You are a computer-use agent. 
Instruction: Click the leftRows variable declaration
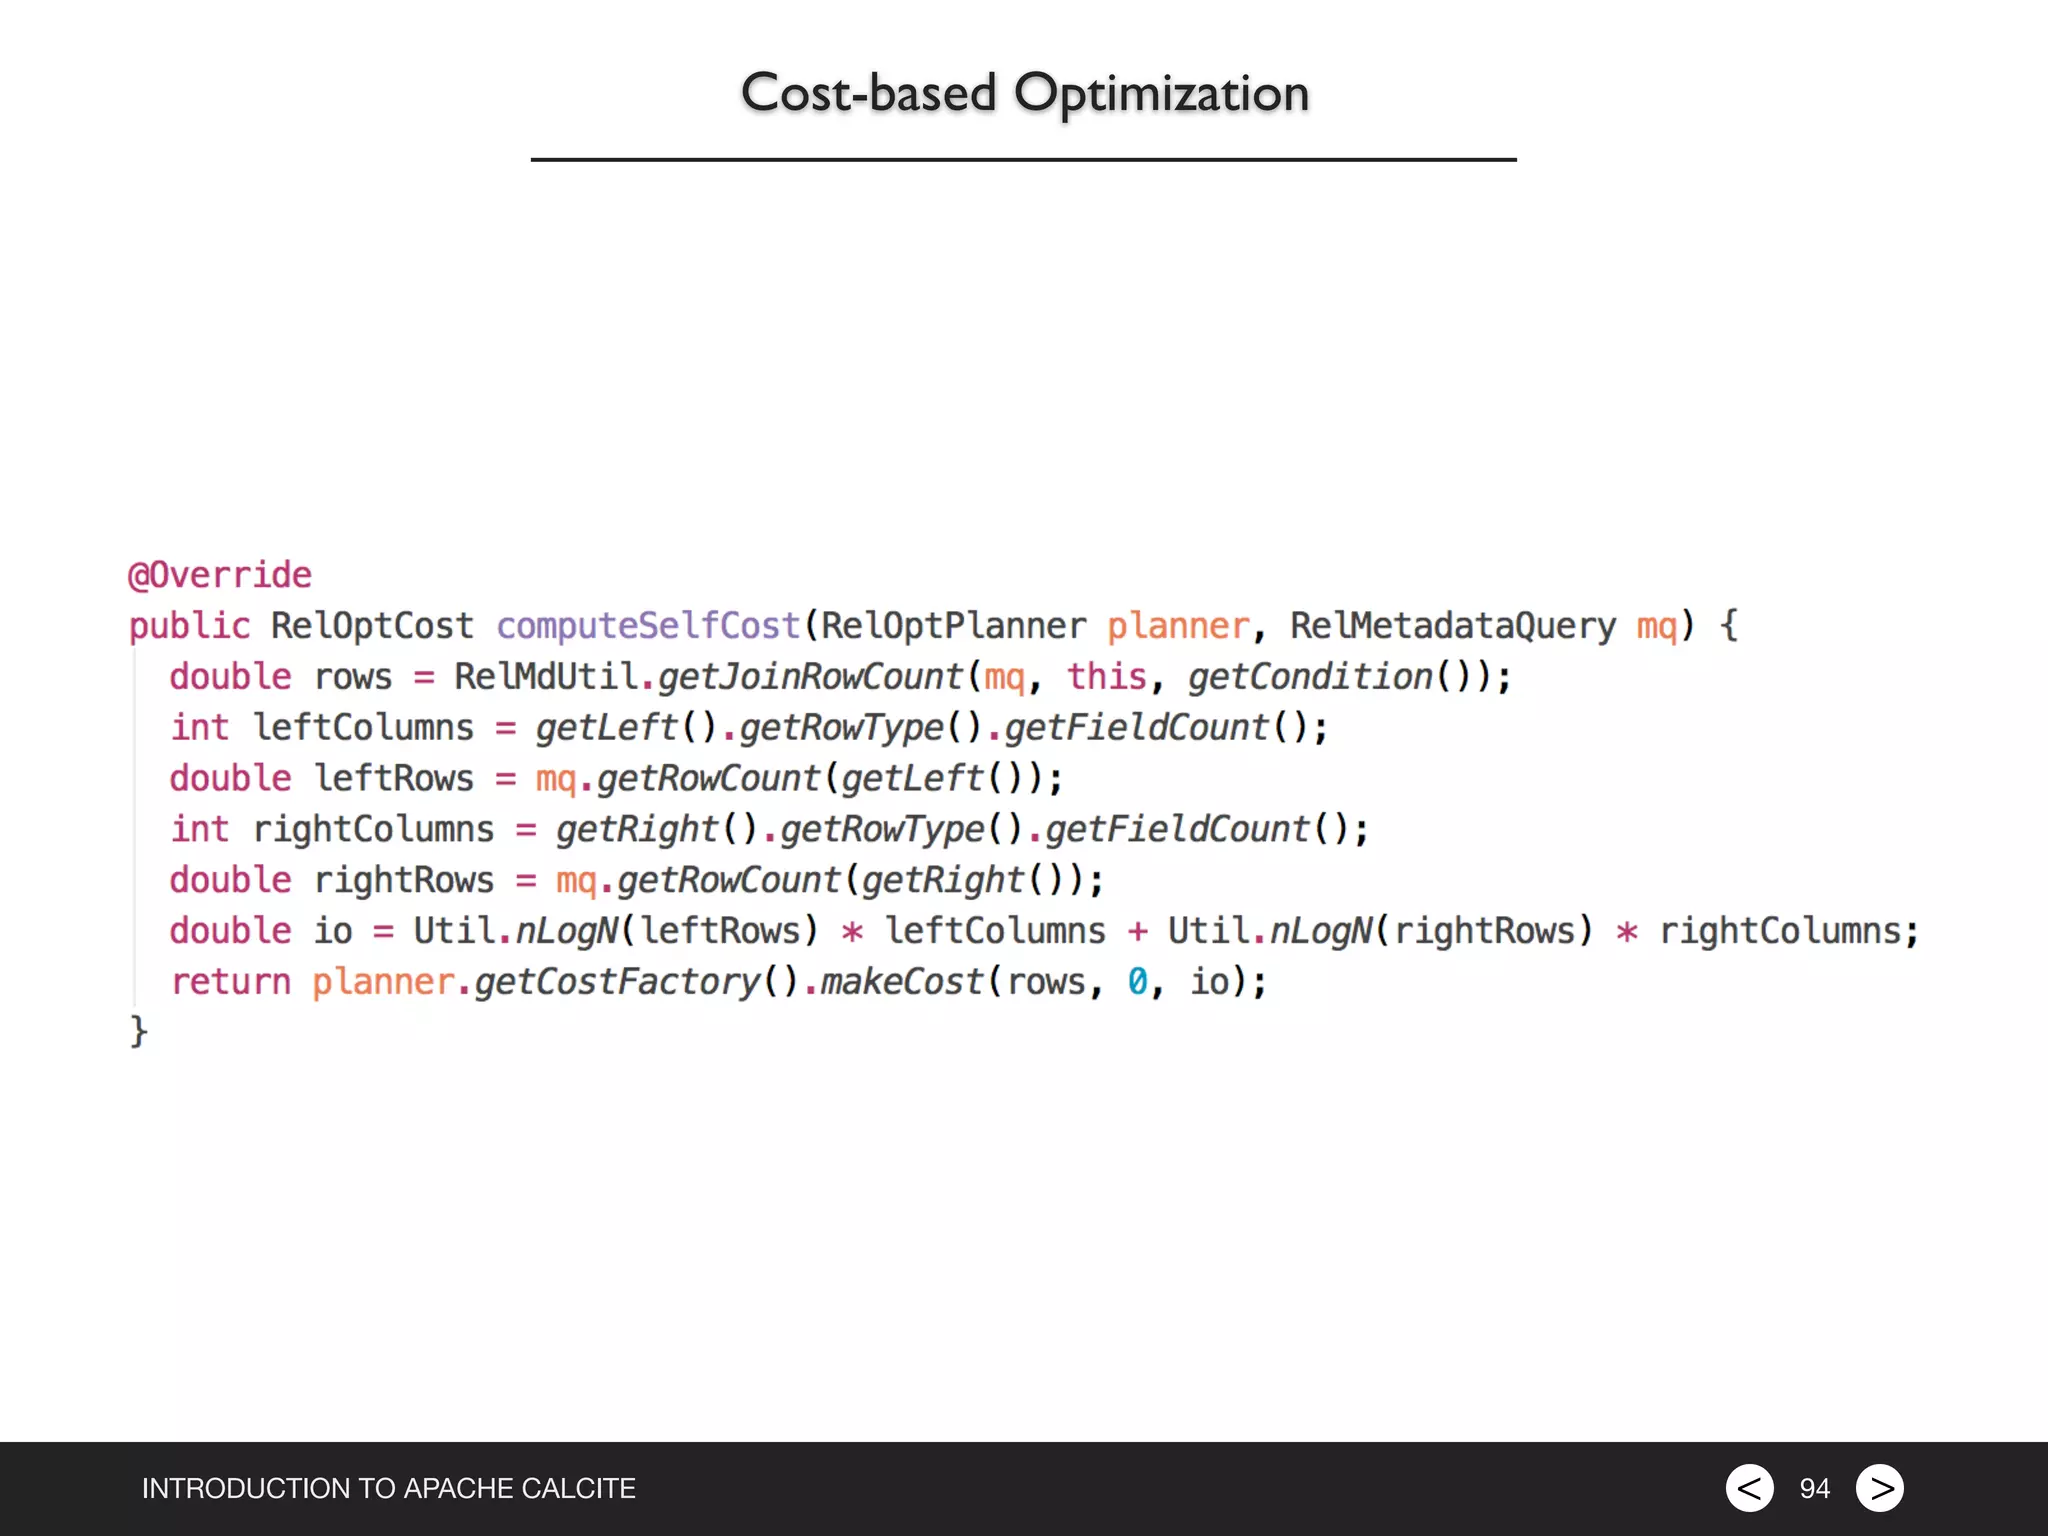point(393,778)
